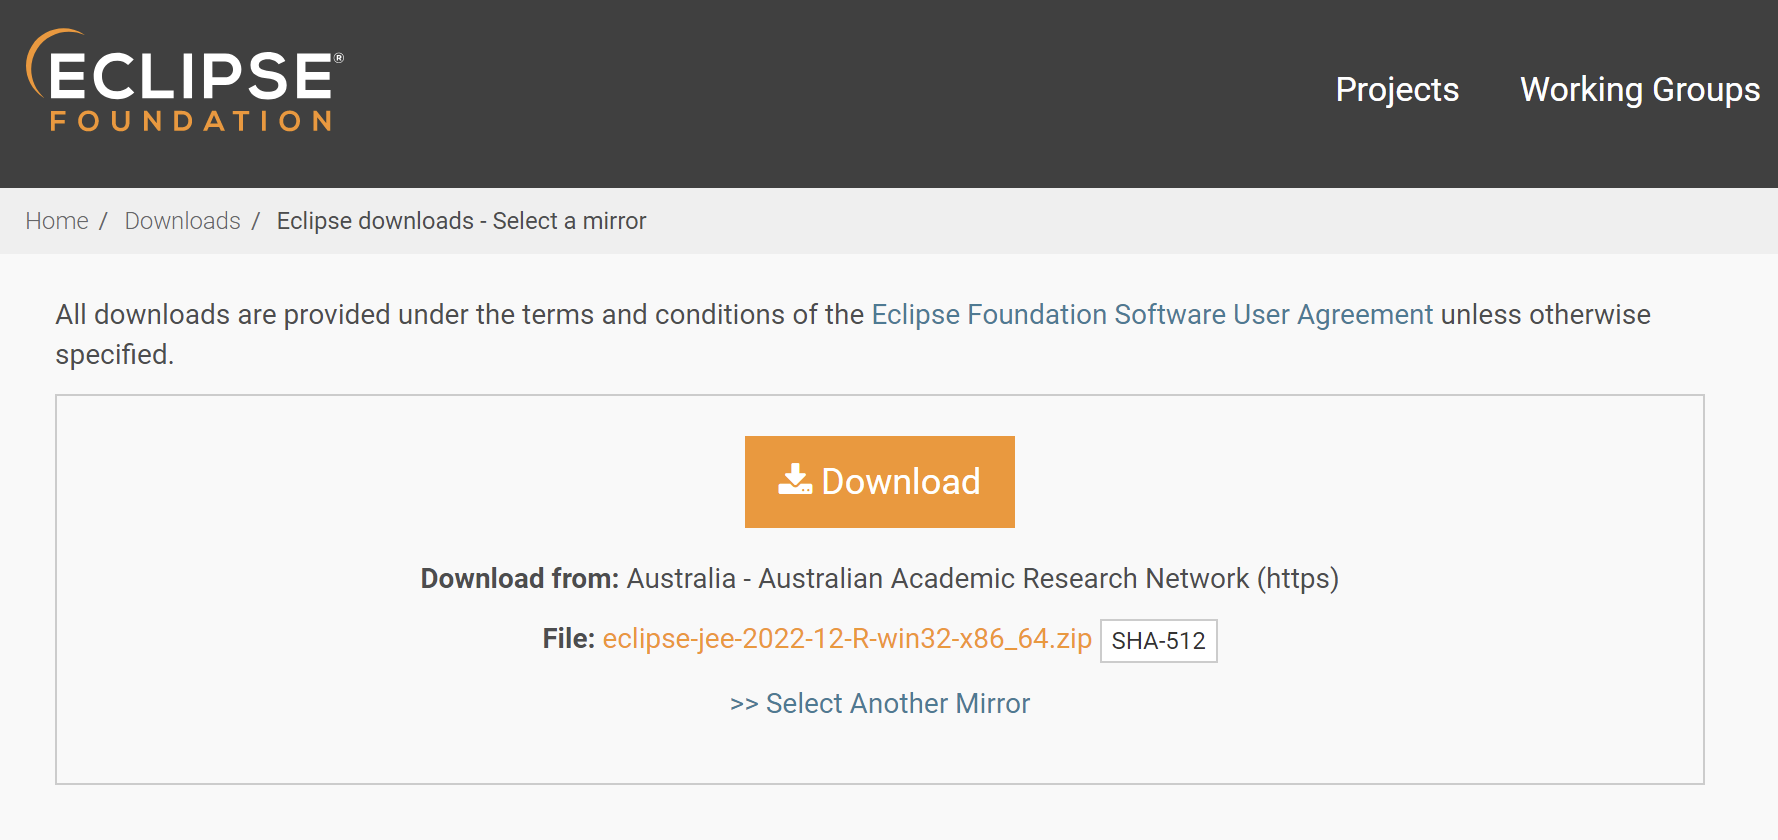Go to Downloads breadcrumb
1778x840 pixels.
183,221
